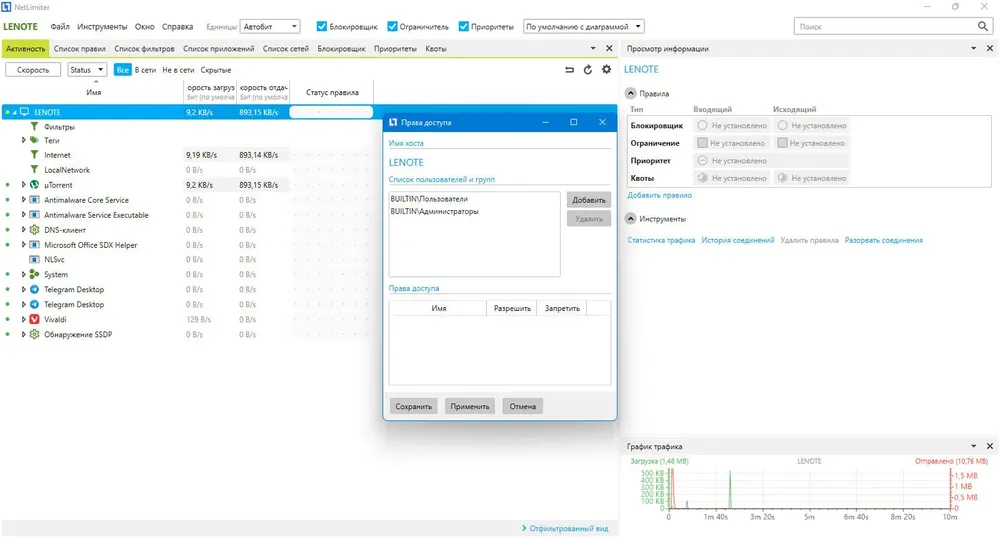Click the Сохранить button
This screenshot has height=538, width=1000.
[x=413, y=406]
